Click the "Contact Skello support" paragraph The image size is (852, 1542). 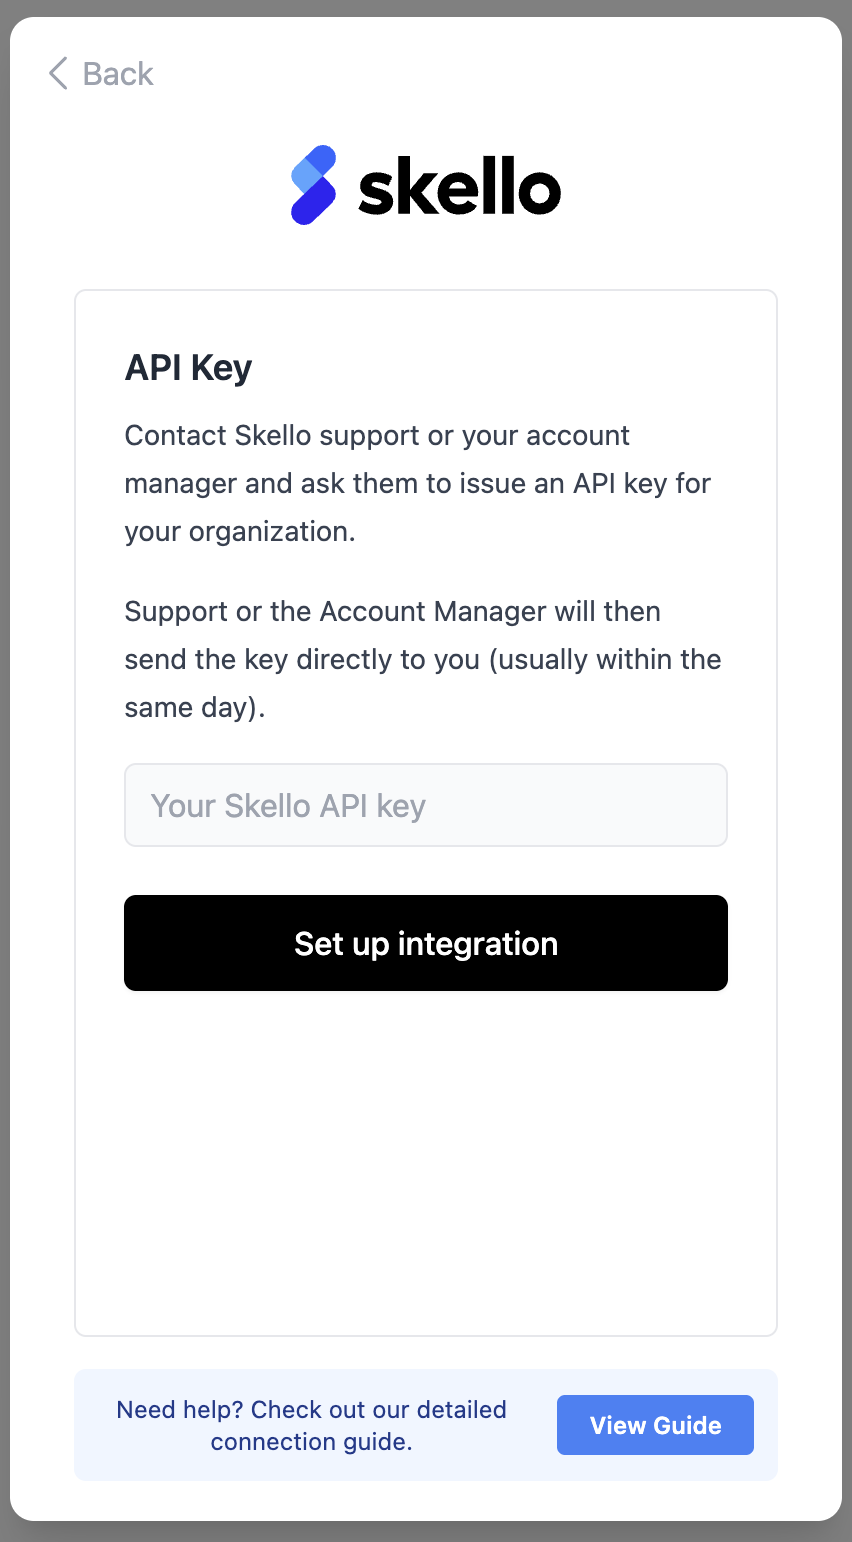point(418,483)
